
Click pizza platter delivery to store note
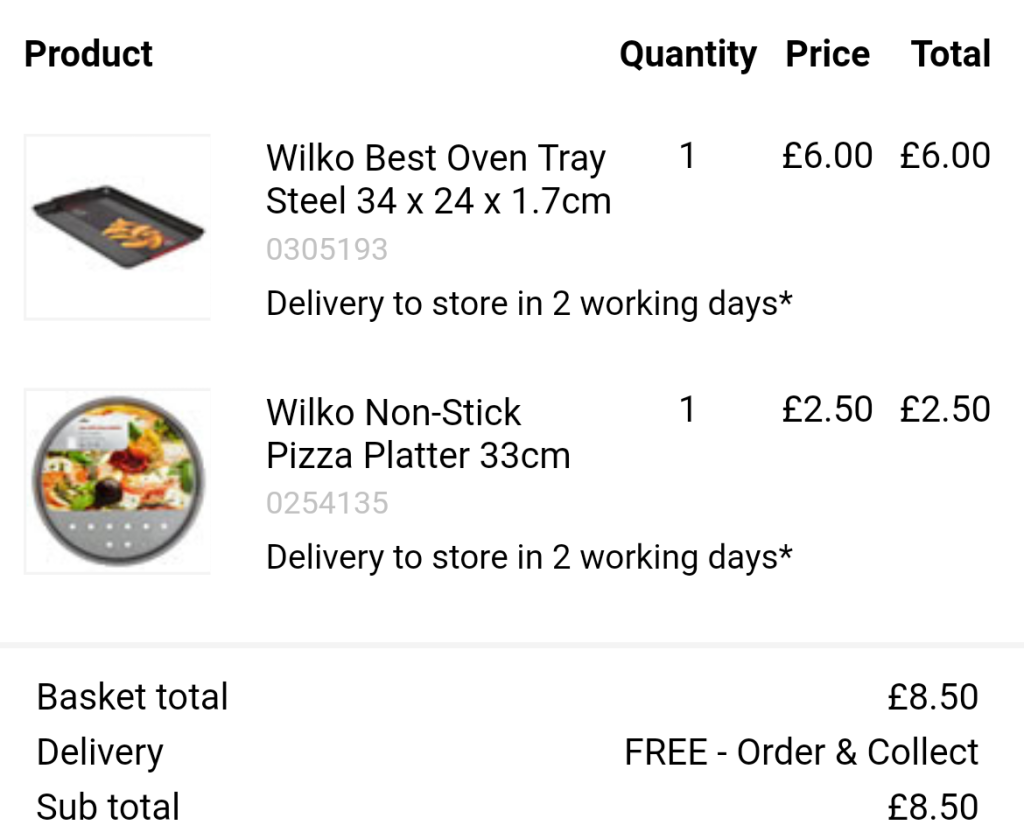529,558
